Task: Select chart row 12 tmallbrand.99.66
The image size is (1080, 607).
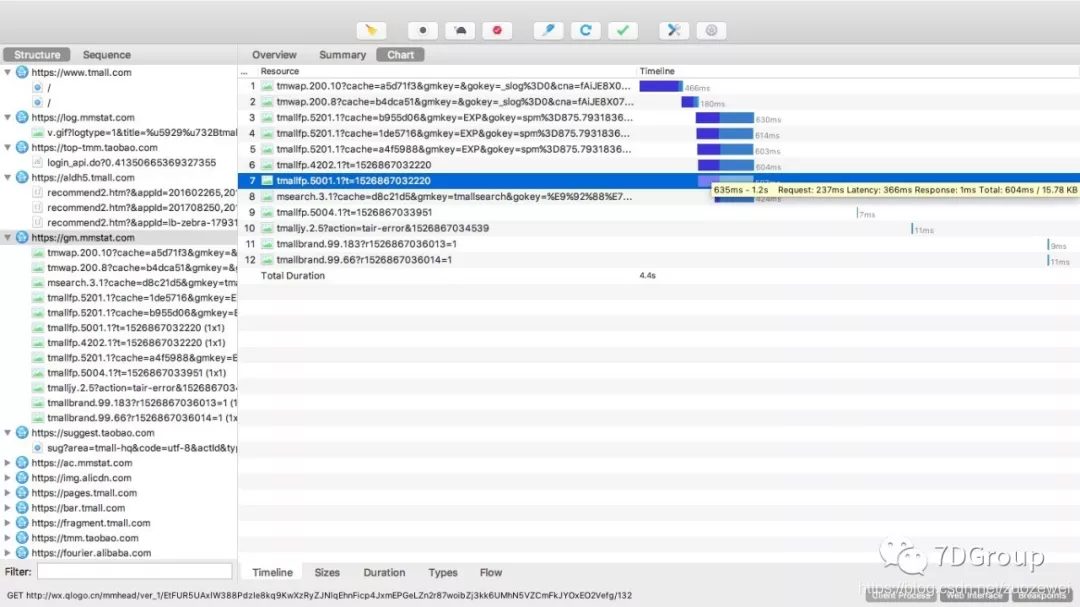Action: point(658,260)
